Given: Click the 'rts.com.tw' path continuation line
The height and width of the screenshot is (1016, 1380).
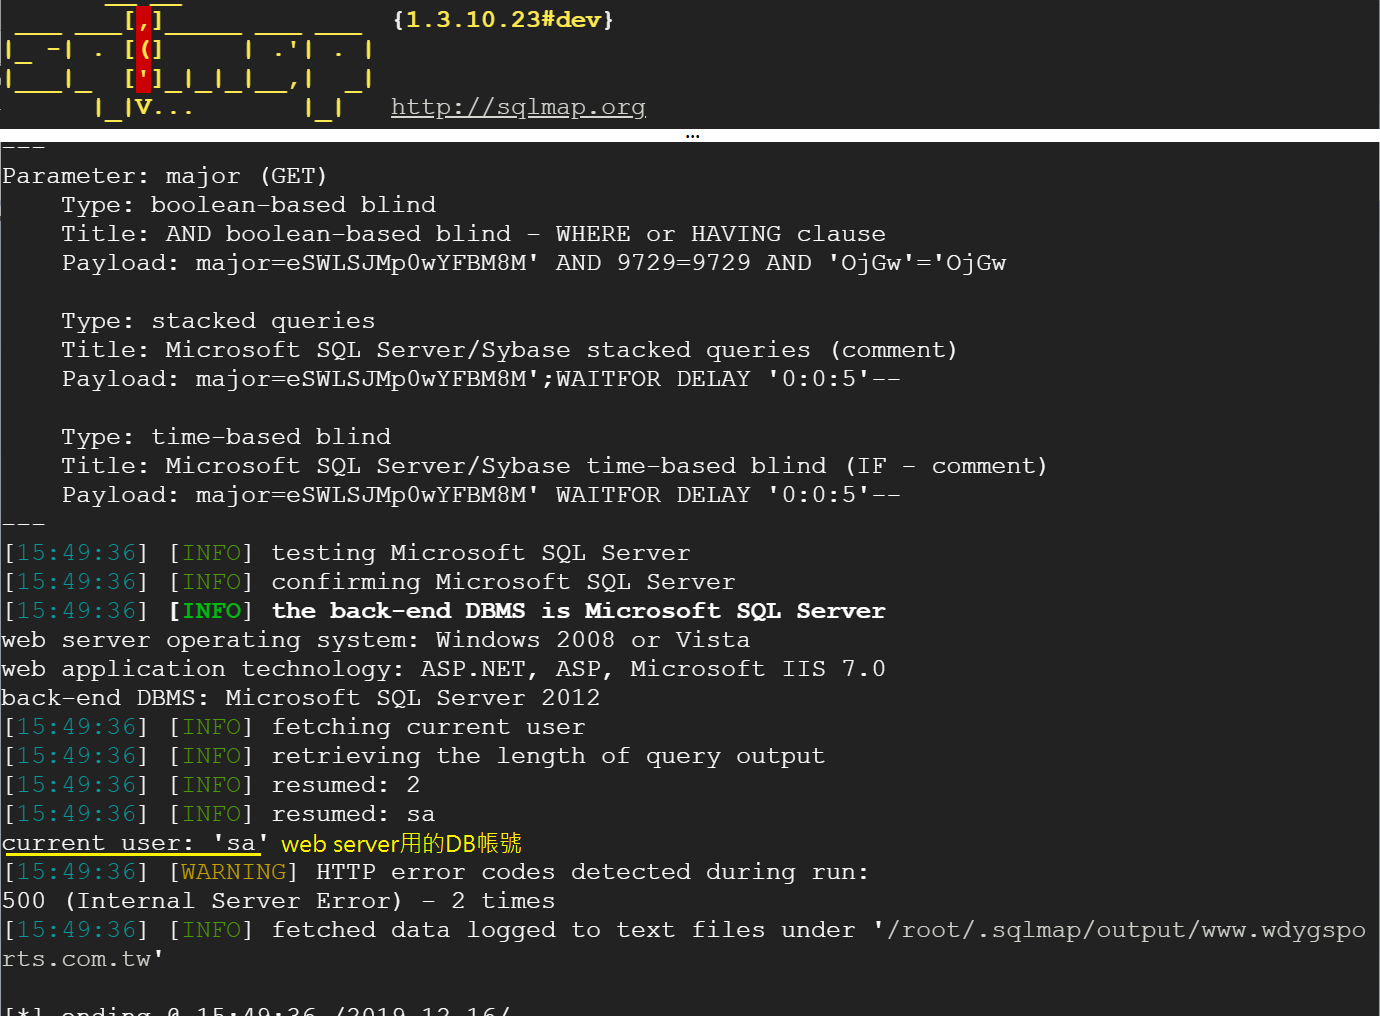Looking at the screenshot, I should [82, 959].
